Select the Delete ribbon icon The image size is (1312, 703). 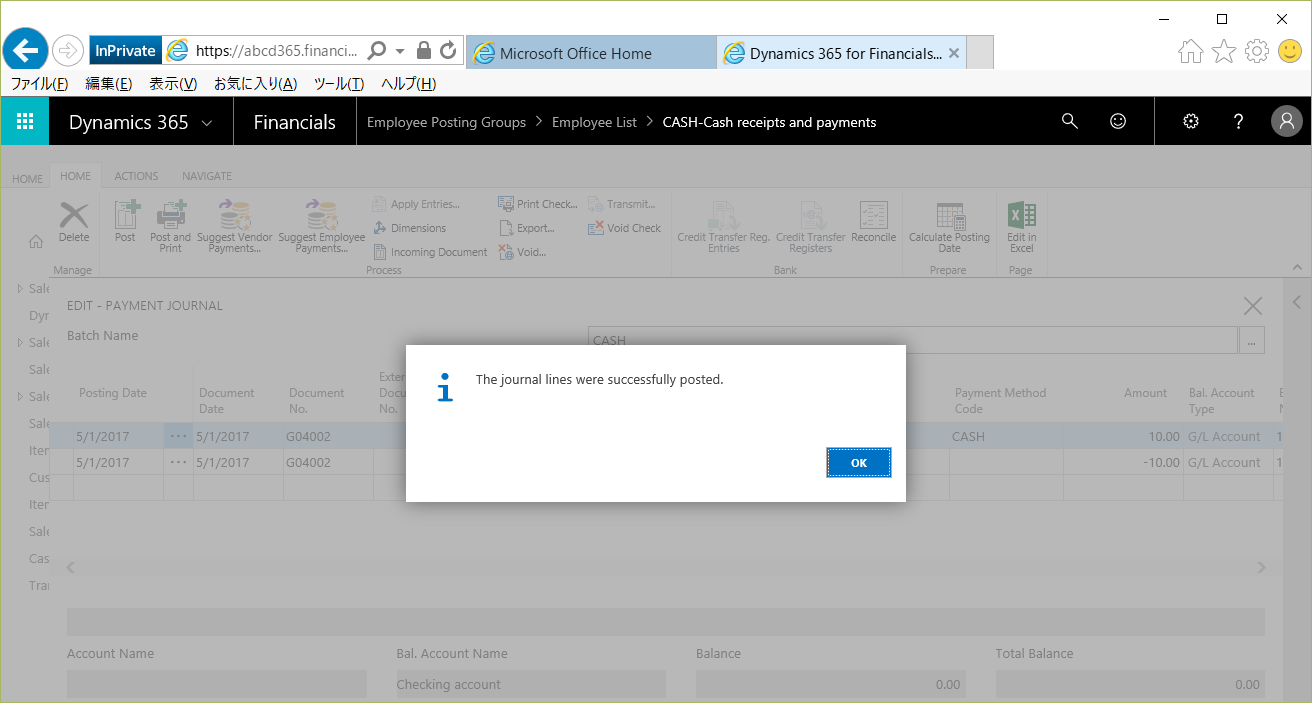(74, 222)
